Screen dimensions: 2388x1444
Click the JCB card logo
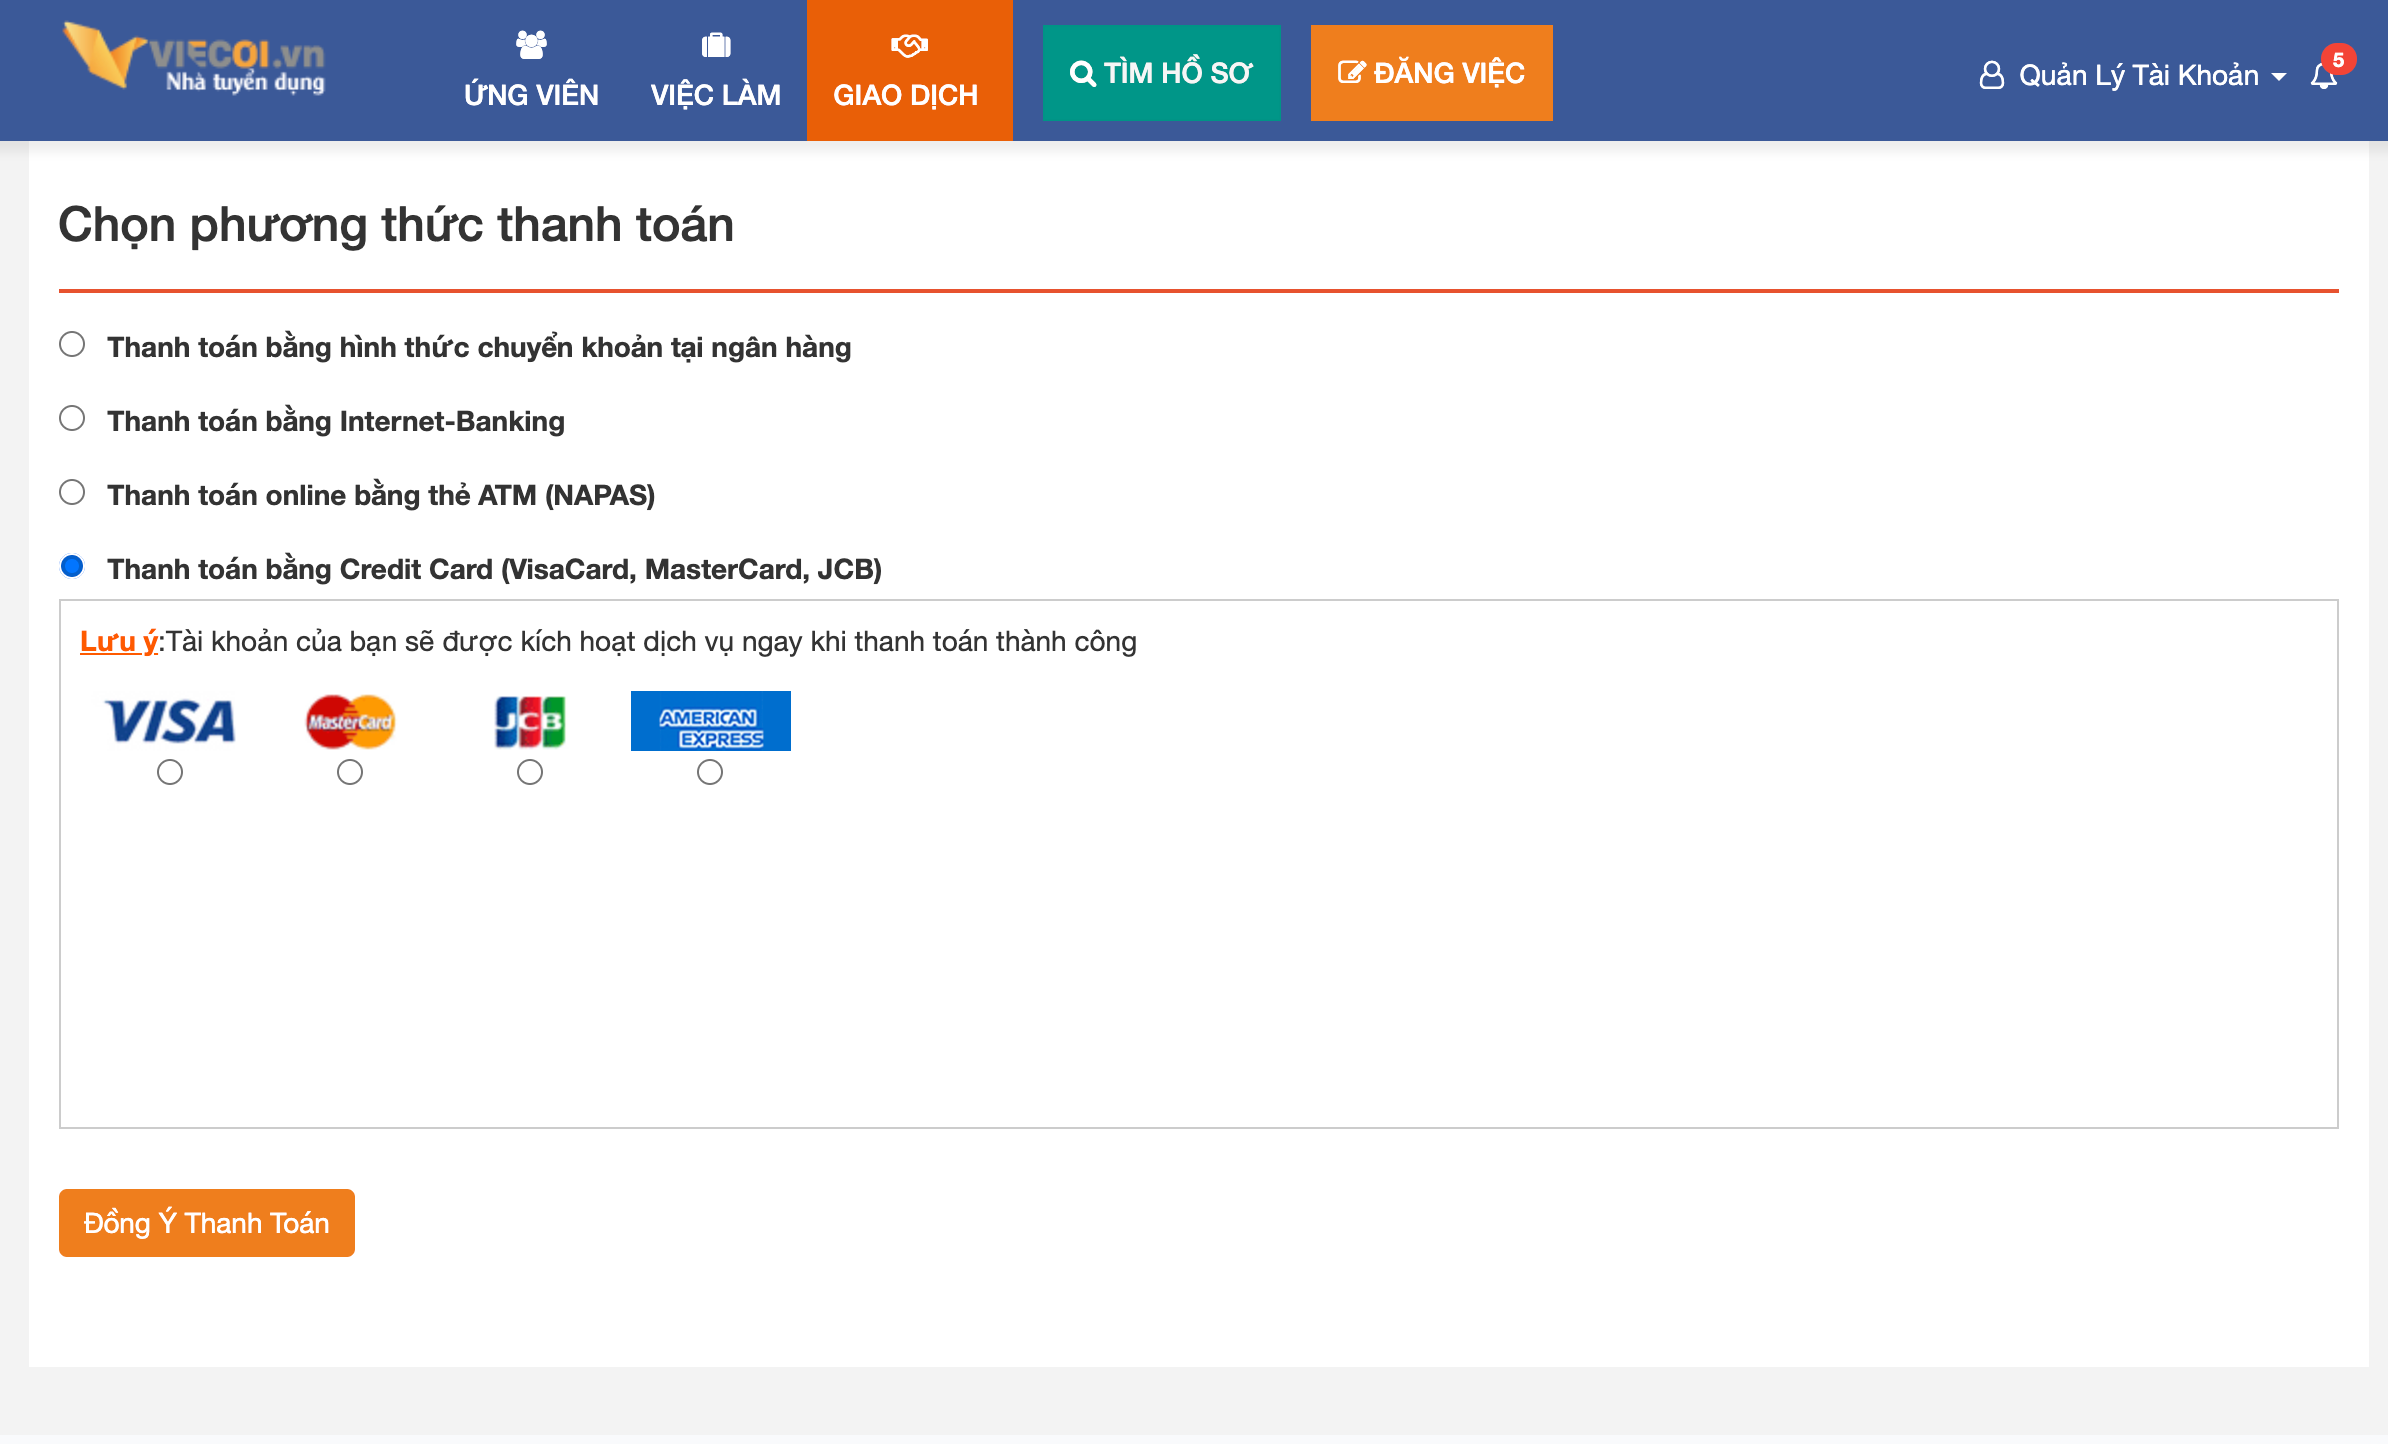tap(530, 721)
